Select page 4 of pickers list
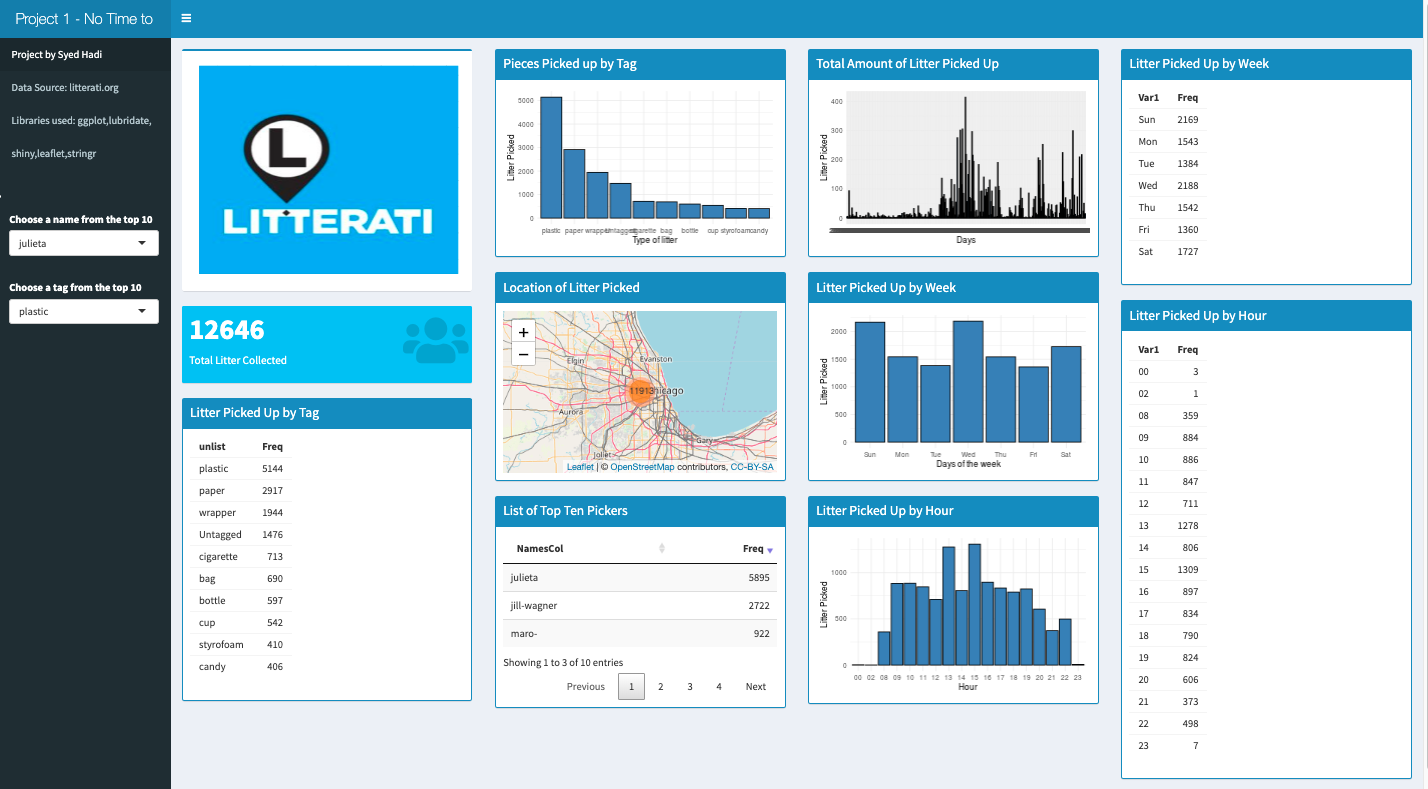 pyautogui.click(x=719, y=686)
